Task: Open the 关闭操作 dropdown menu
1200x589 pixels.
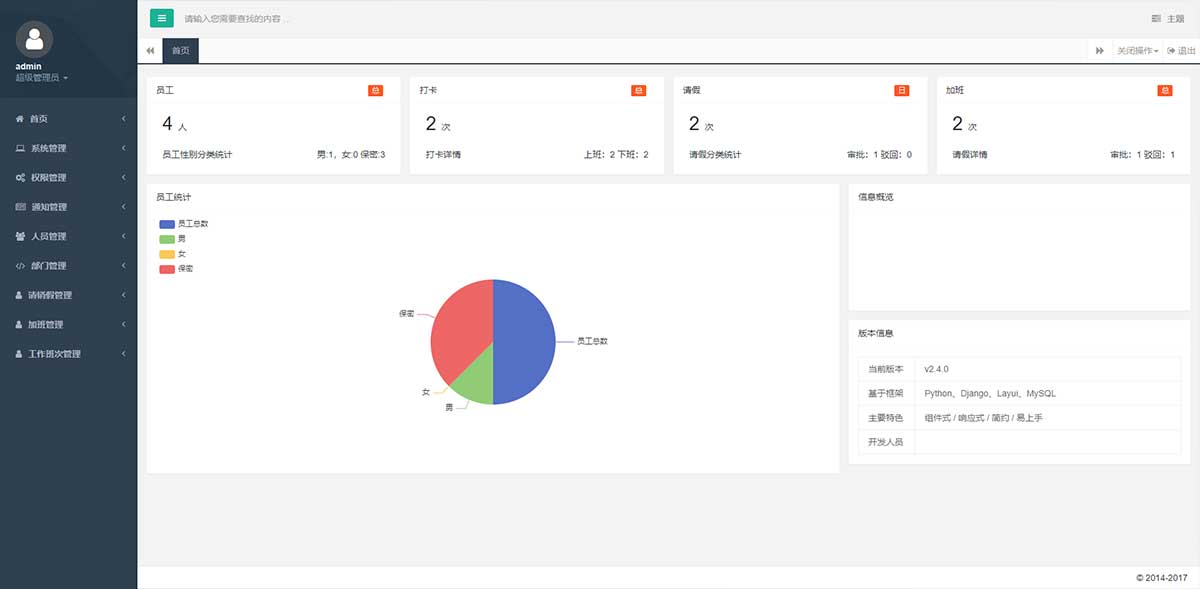Action: click(x=1137, y=50)
